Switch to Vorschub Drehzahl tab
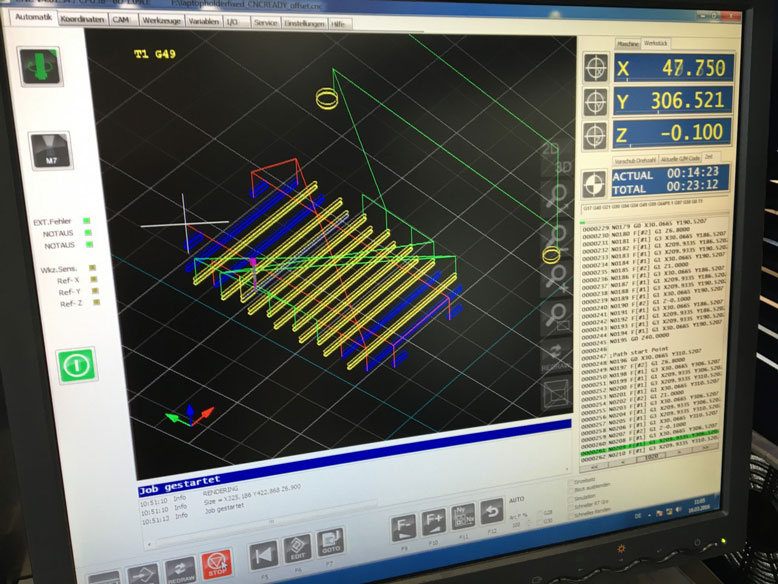The height and width of the screenshot is (584, 778). click(x=635, y=161)
